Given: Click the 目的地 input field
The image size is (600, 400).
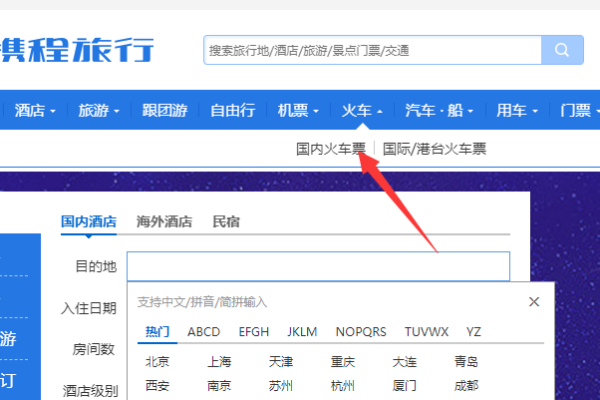Looking at the screenshot, I should [317, 266].
